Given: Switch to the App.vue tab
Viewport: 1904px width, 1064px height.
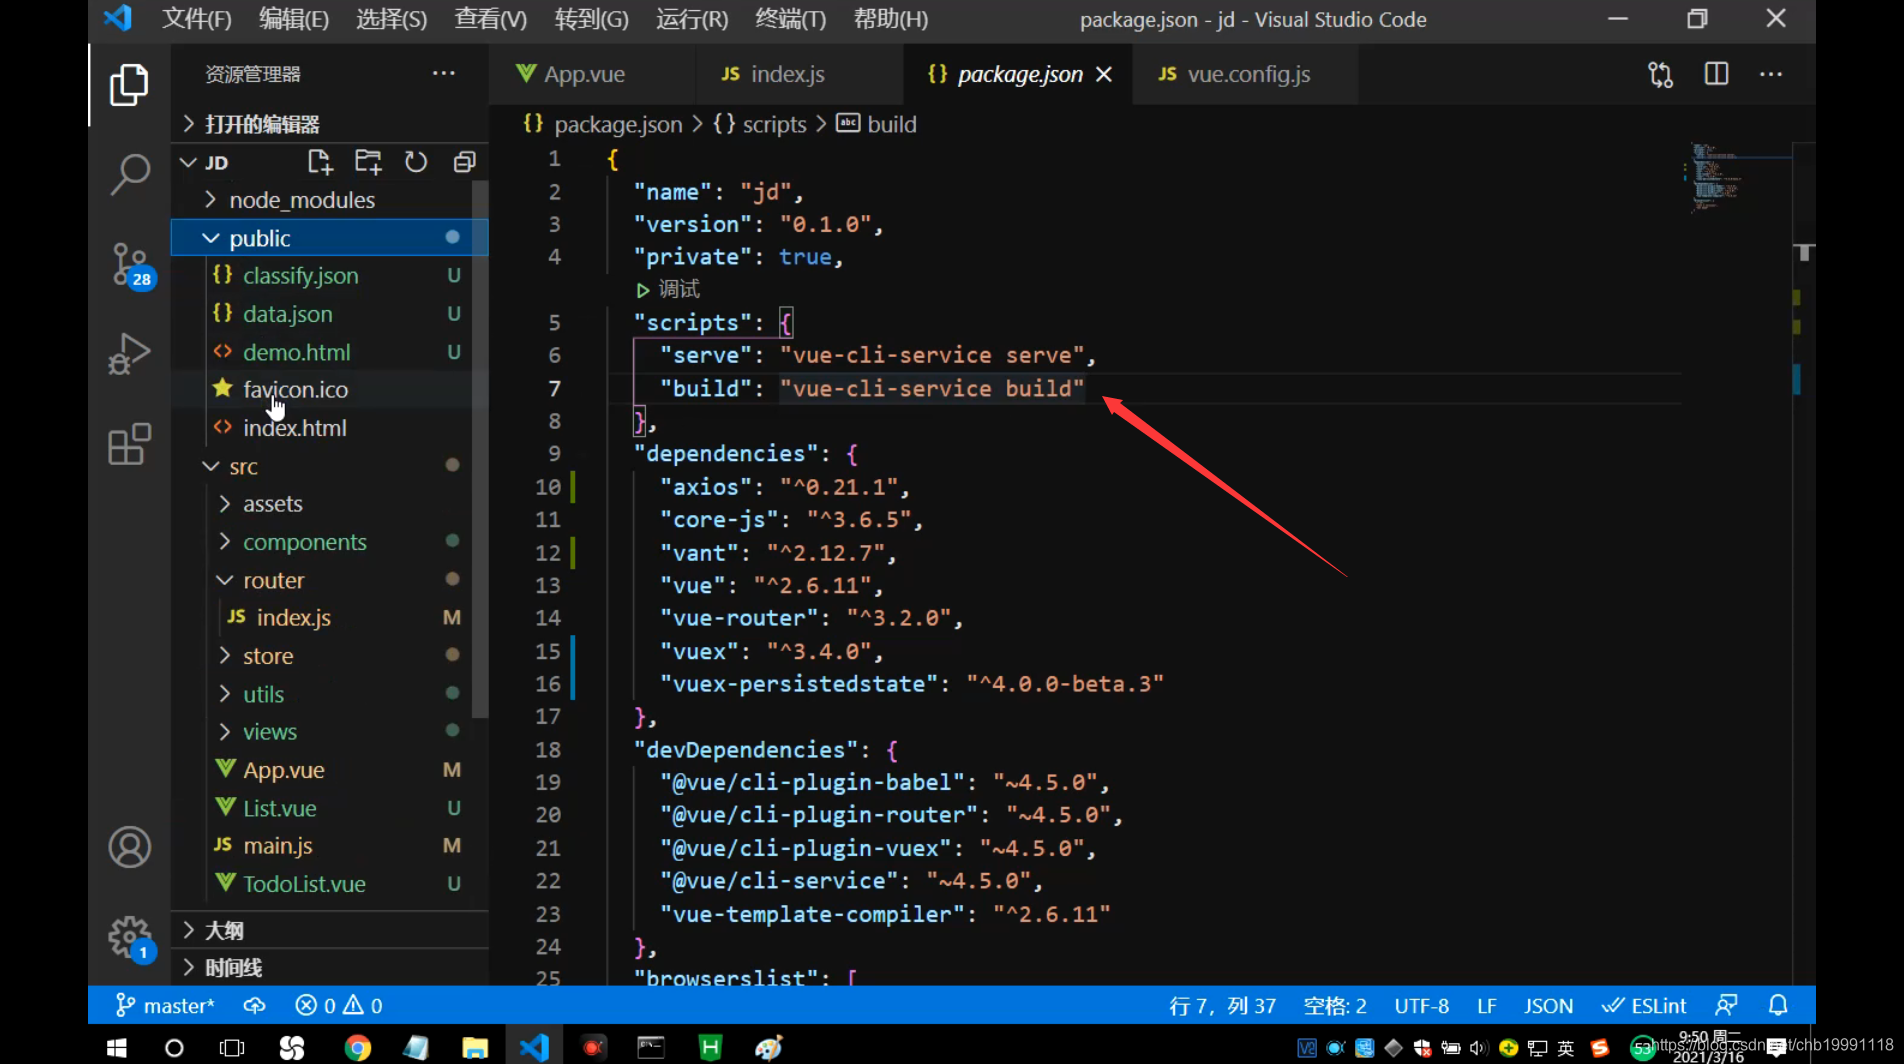Looking at the screenshot, I should click(591, 74).
